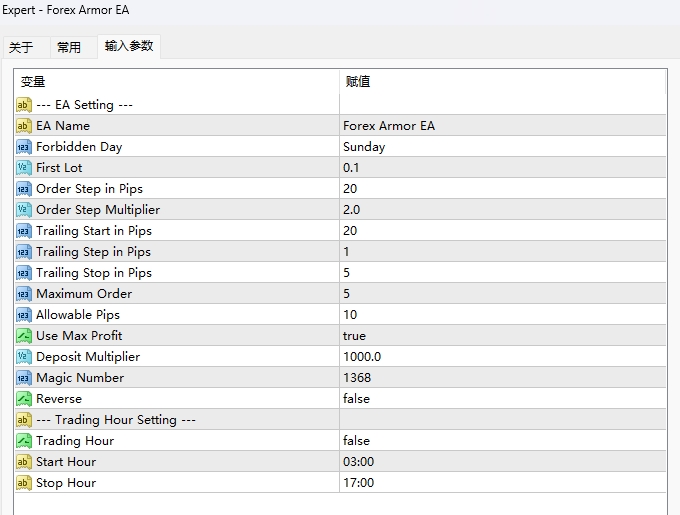Screen dimensions: 680x515
Task: Select the "Stop Hour" variable label
Action: pyautogui.click(x=66, y=483)
